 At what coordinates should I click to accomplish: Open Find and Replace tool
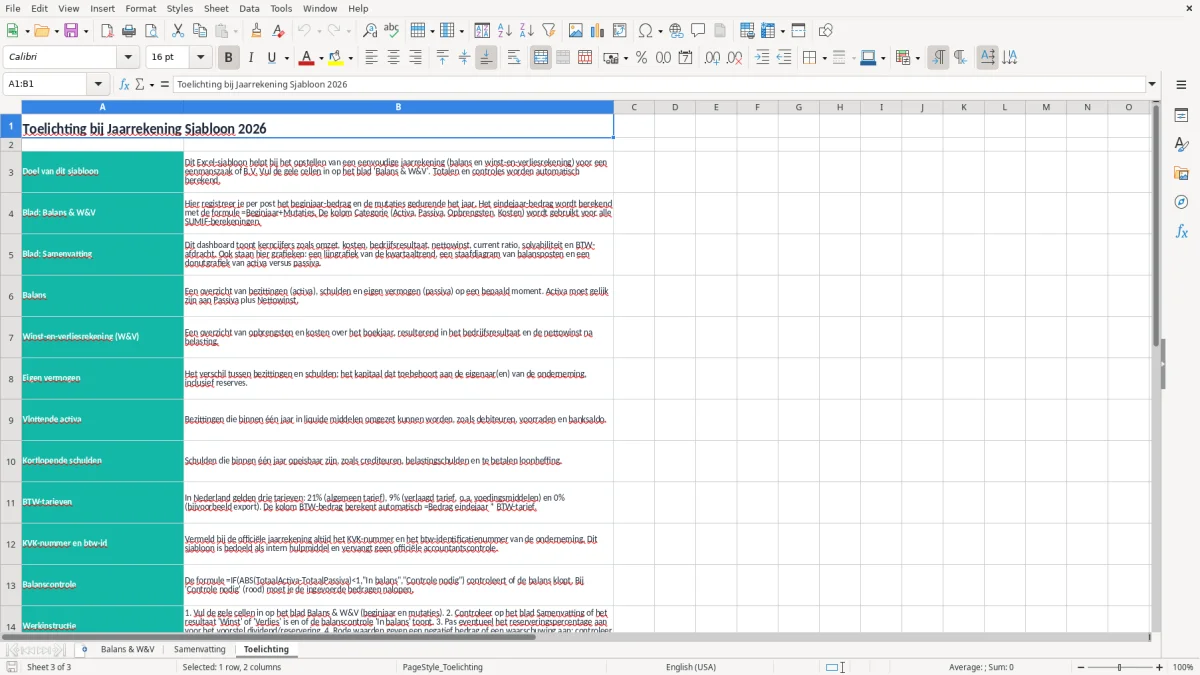click(x=370, y=31)
